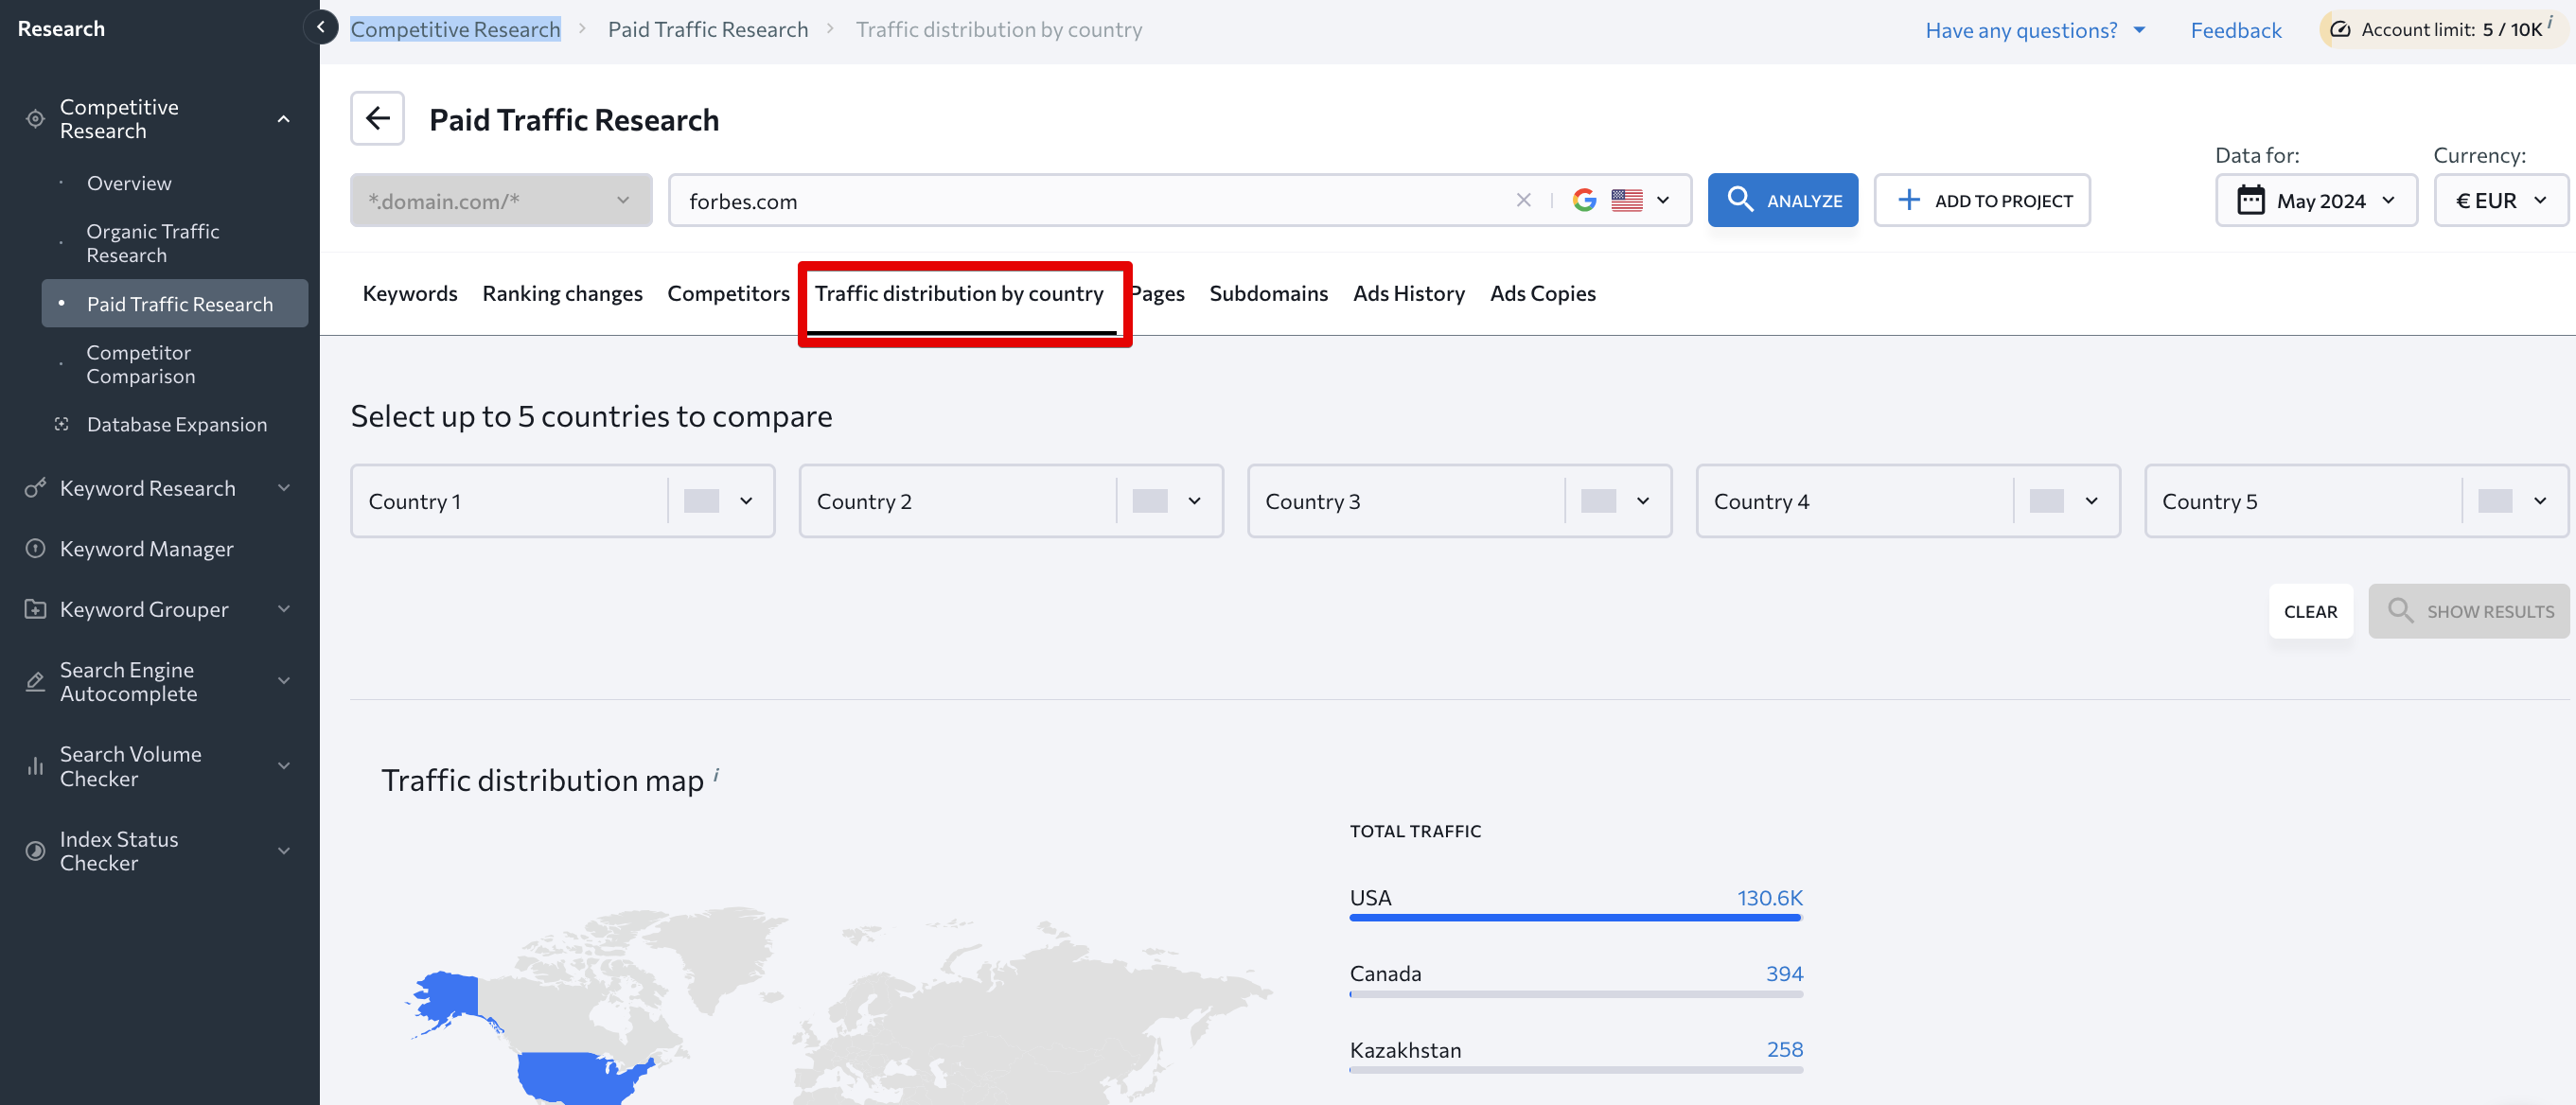Open the Country 5 dropdown

click(2356, 500)
